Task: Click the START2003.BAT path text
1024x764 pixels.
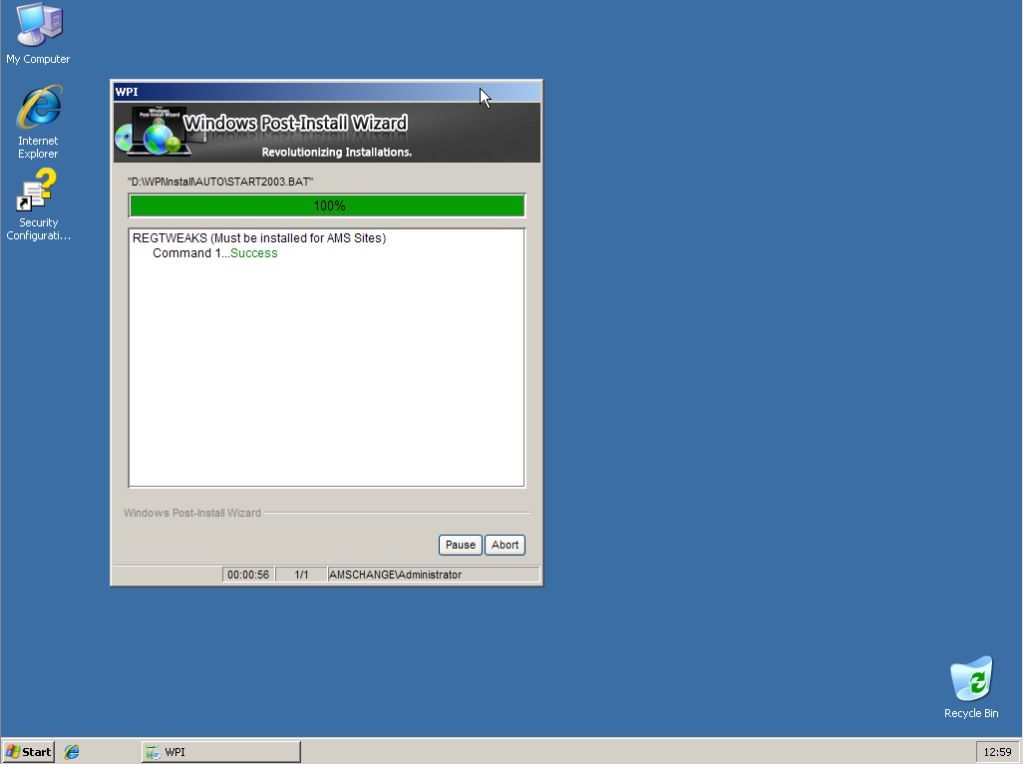Action: tap(221, 181)
